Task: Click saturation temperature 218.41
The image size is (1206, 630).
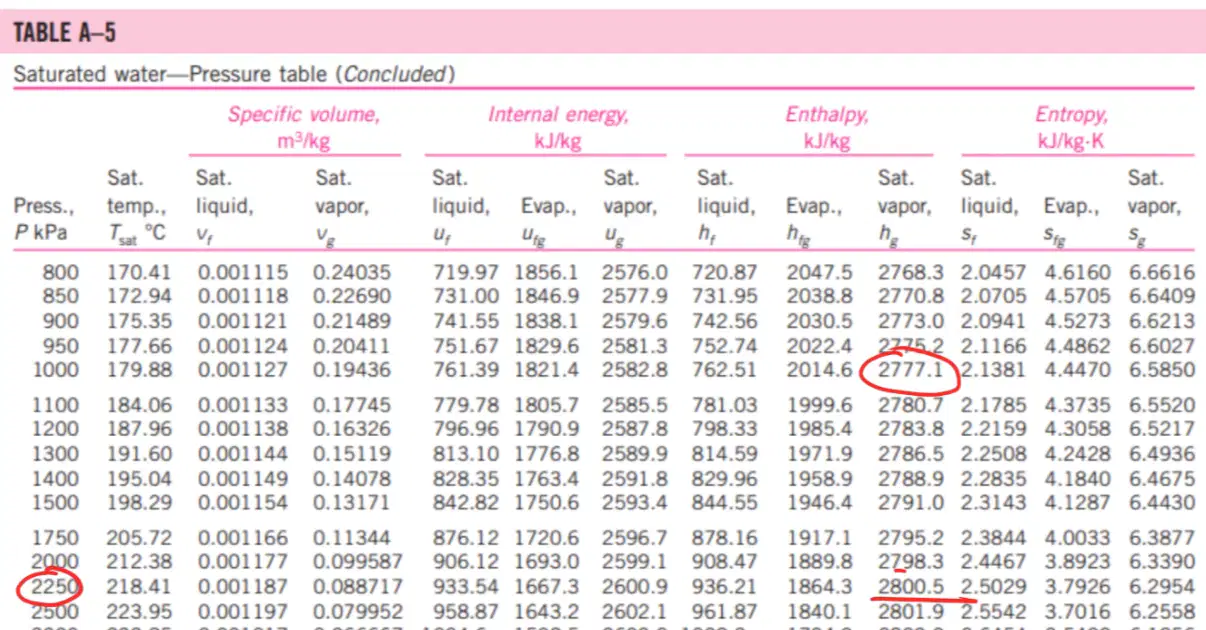Action: tap(139, 587)
